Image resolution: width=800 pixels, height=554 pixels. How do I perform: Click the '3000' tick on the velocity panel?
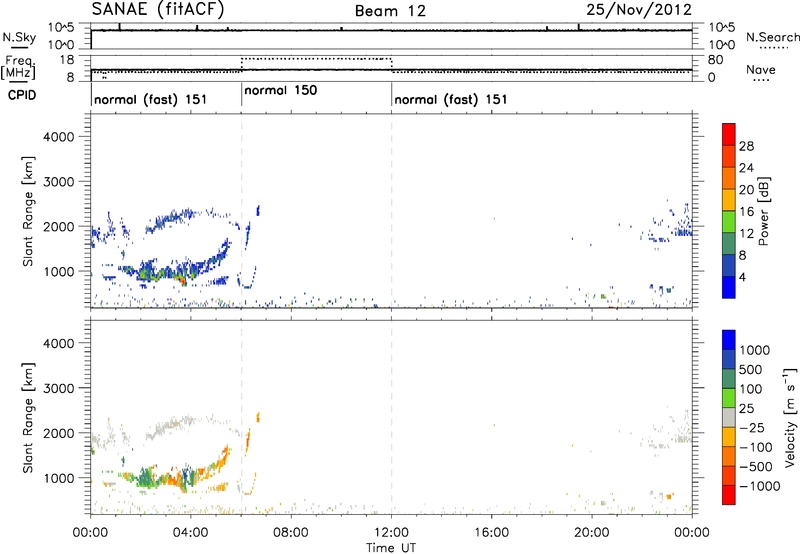pyautogui.click(x=58, y=388)
